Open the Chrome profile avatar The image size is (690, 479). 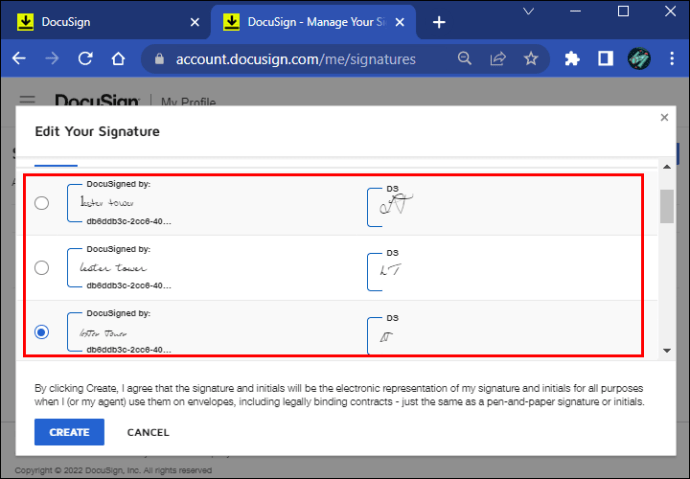[x=639, y=59]
